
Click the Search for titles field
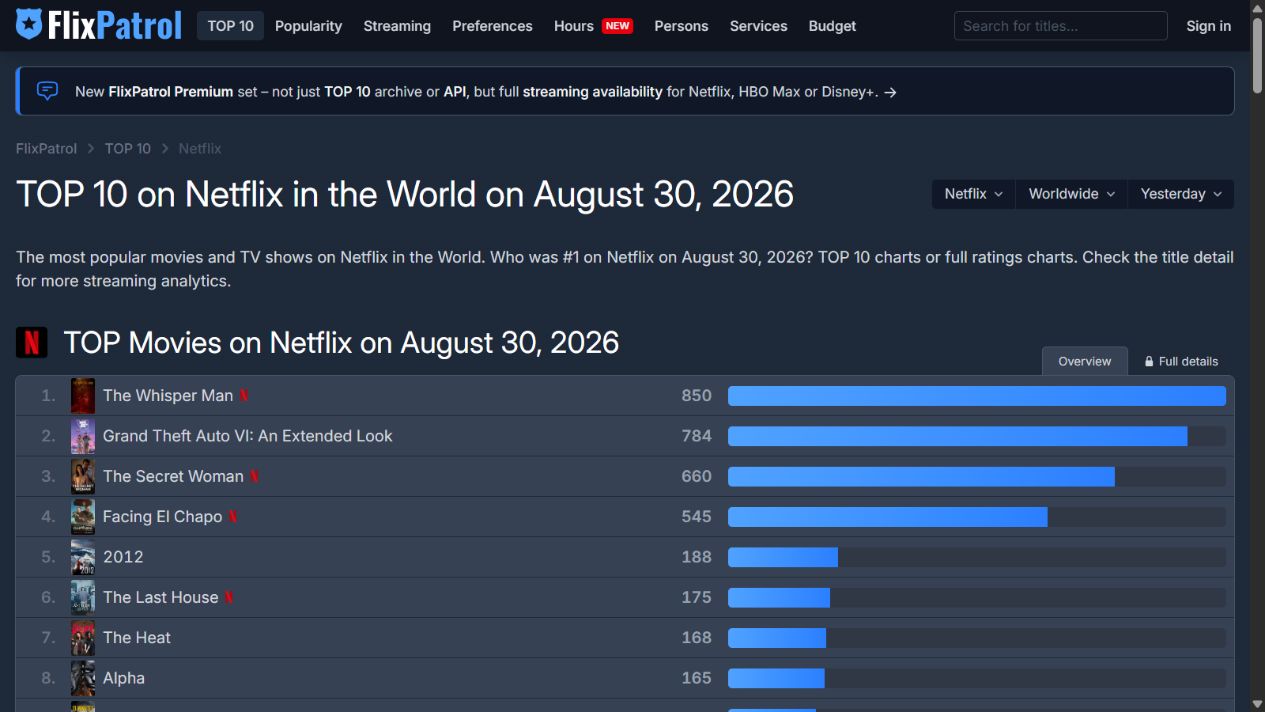point(1060,26)
